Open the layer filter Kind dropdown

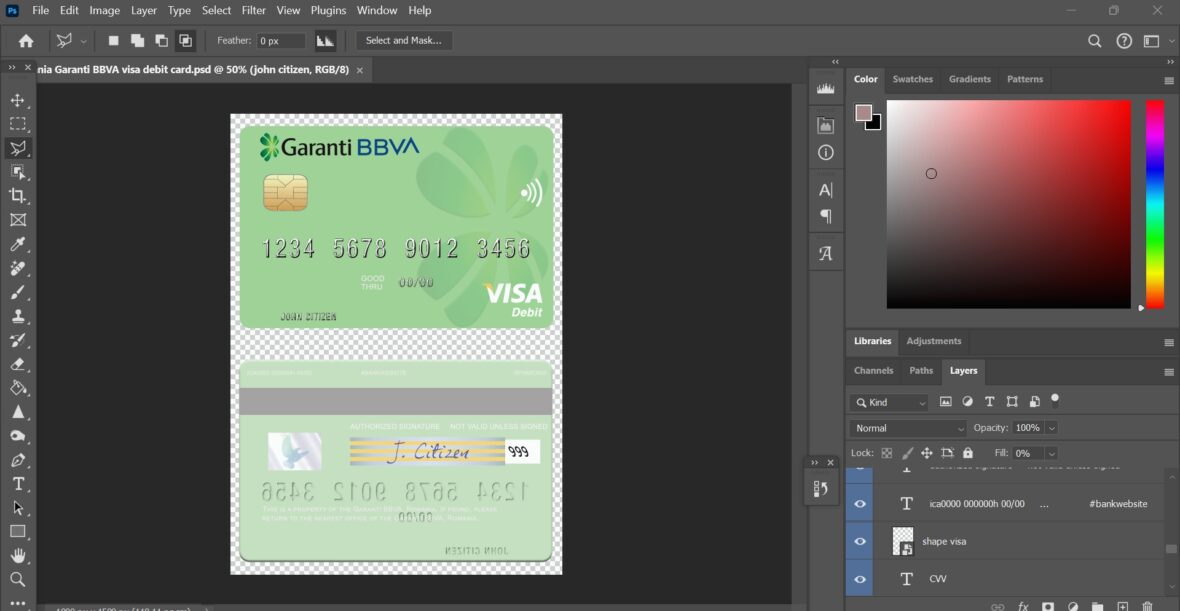pos(890,403)
